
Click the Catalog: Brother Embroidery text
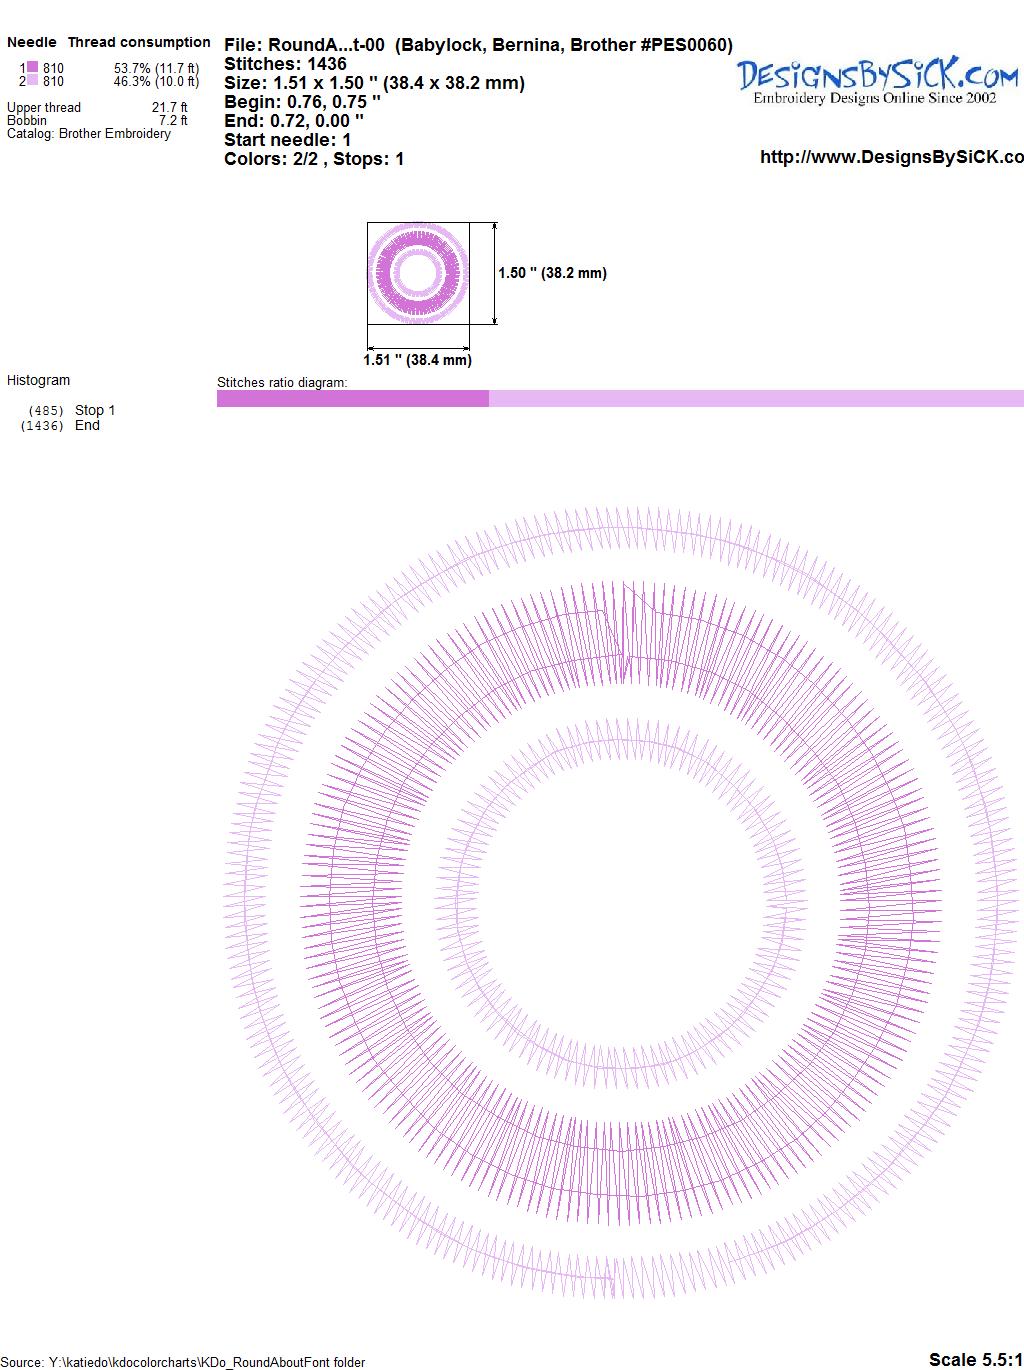pos(89,134)
